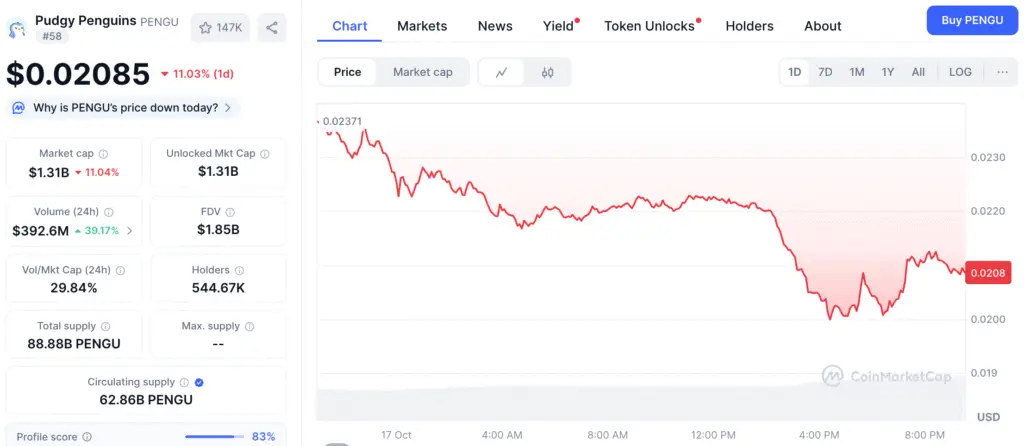Toggle chart to Price view

pos(348,72)
